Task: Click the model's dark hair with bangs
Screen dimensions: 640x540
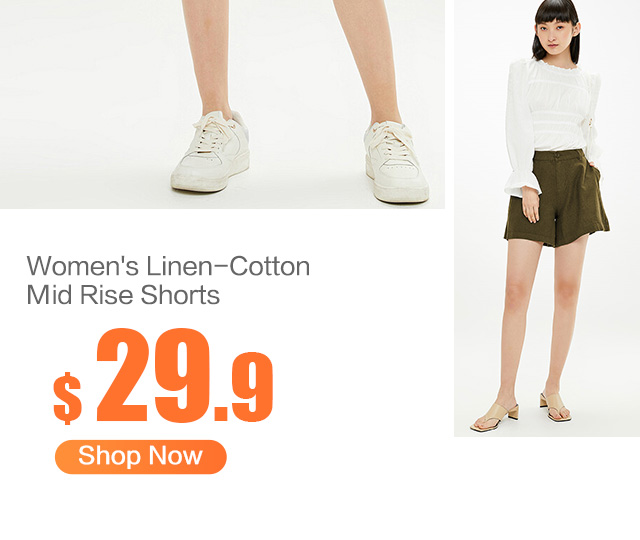Action: [555, 24]
